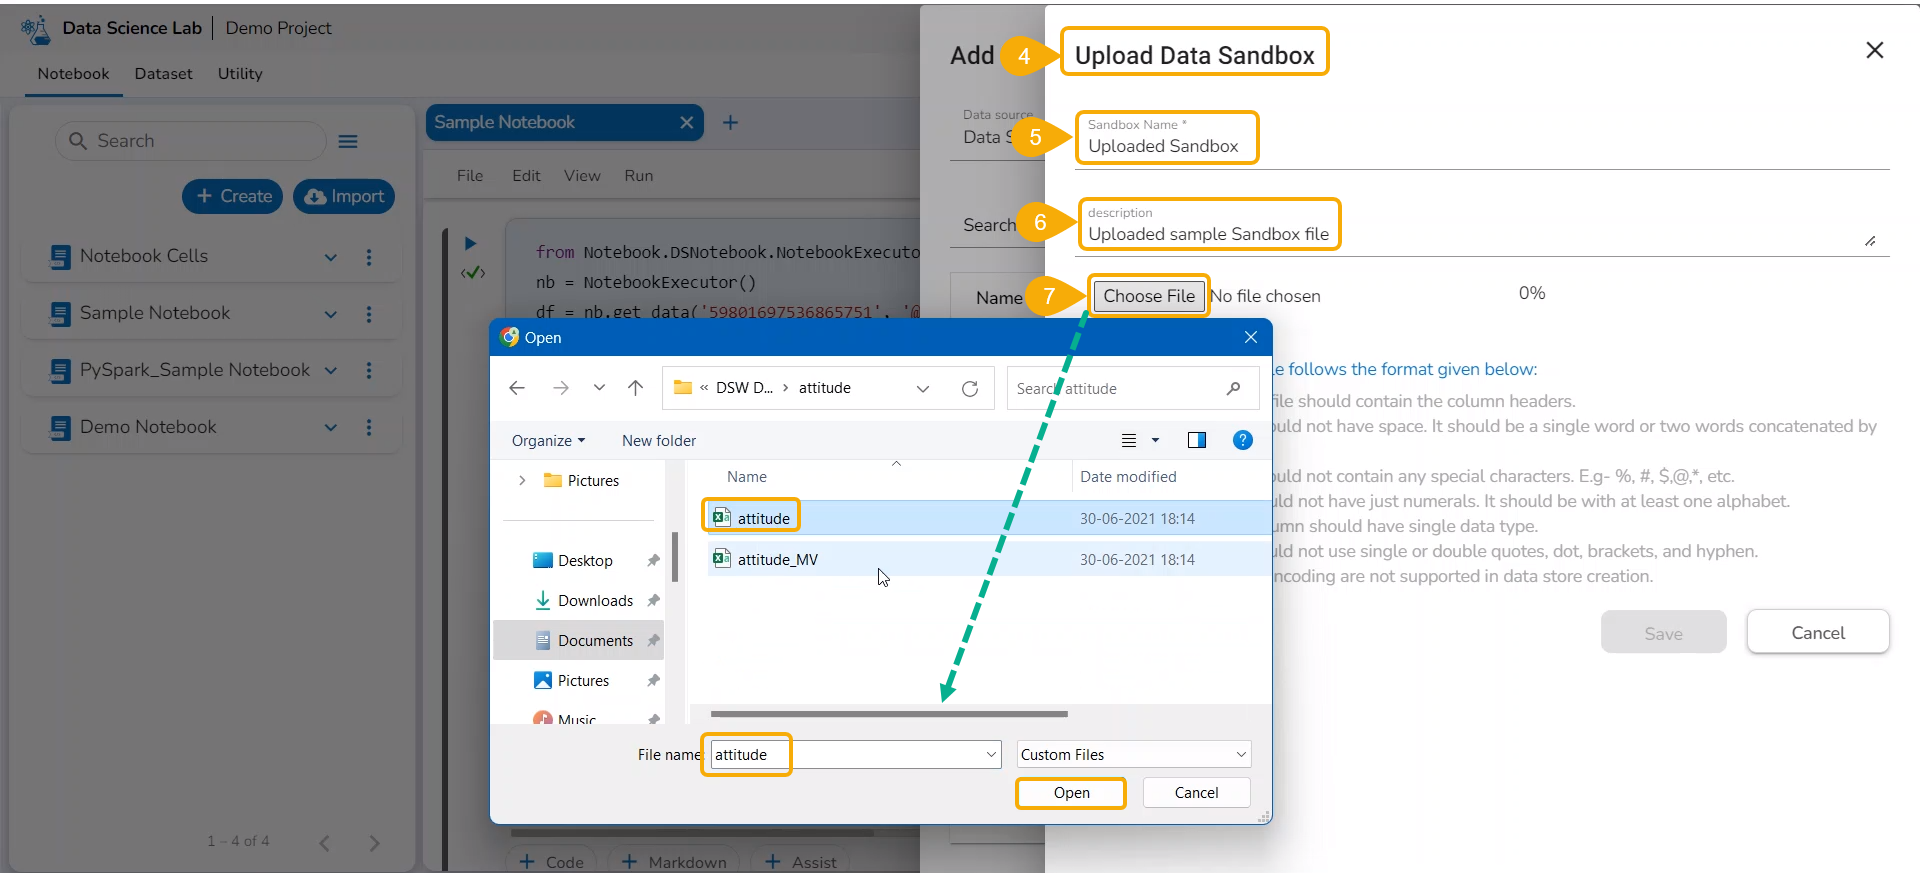Go up one folder level arrow

[x=635, y=388]
